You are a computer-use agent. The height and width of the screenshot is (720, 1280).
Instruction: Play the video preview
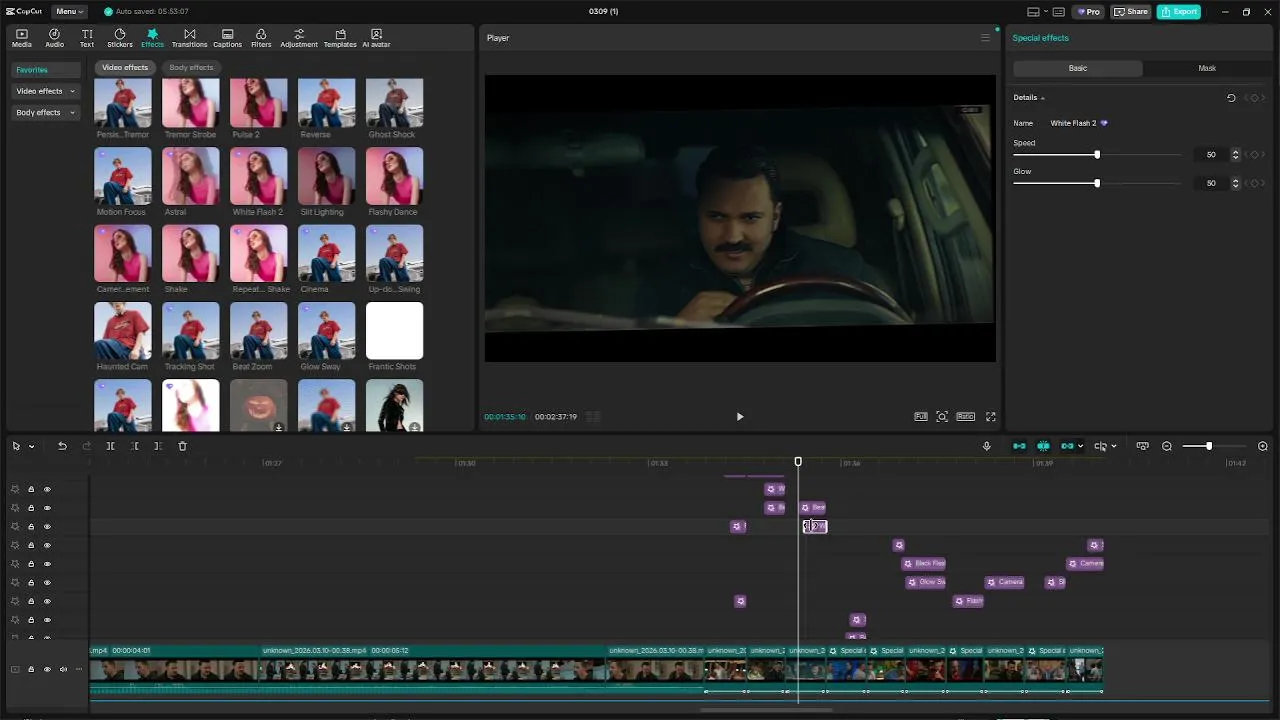coord(740,417)
